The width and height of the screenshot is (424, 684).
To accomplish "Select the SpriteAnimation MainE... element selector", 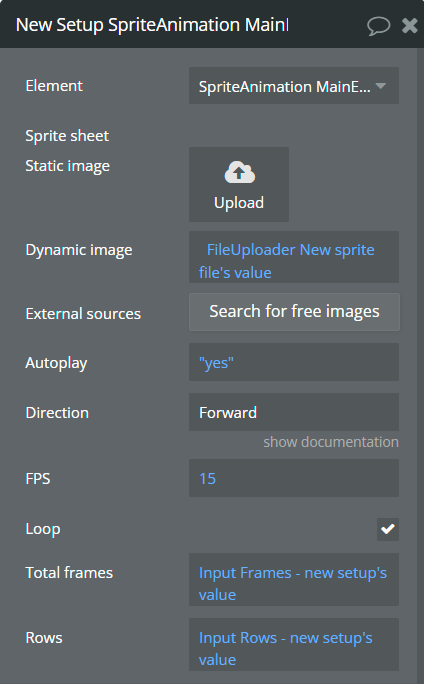I will click(x=294, y=86).
